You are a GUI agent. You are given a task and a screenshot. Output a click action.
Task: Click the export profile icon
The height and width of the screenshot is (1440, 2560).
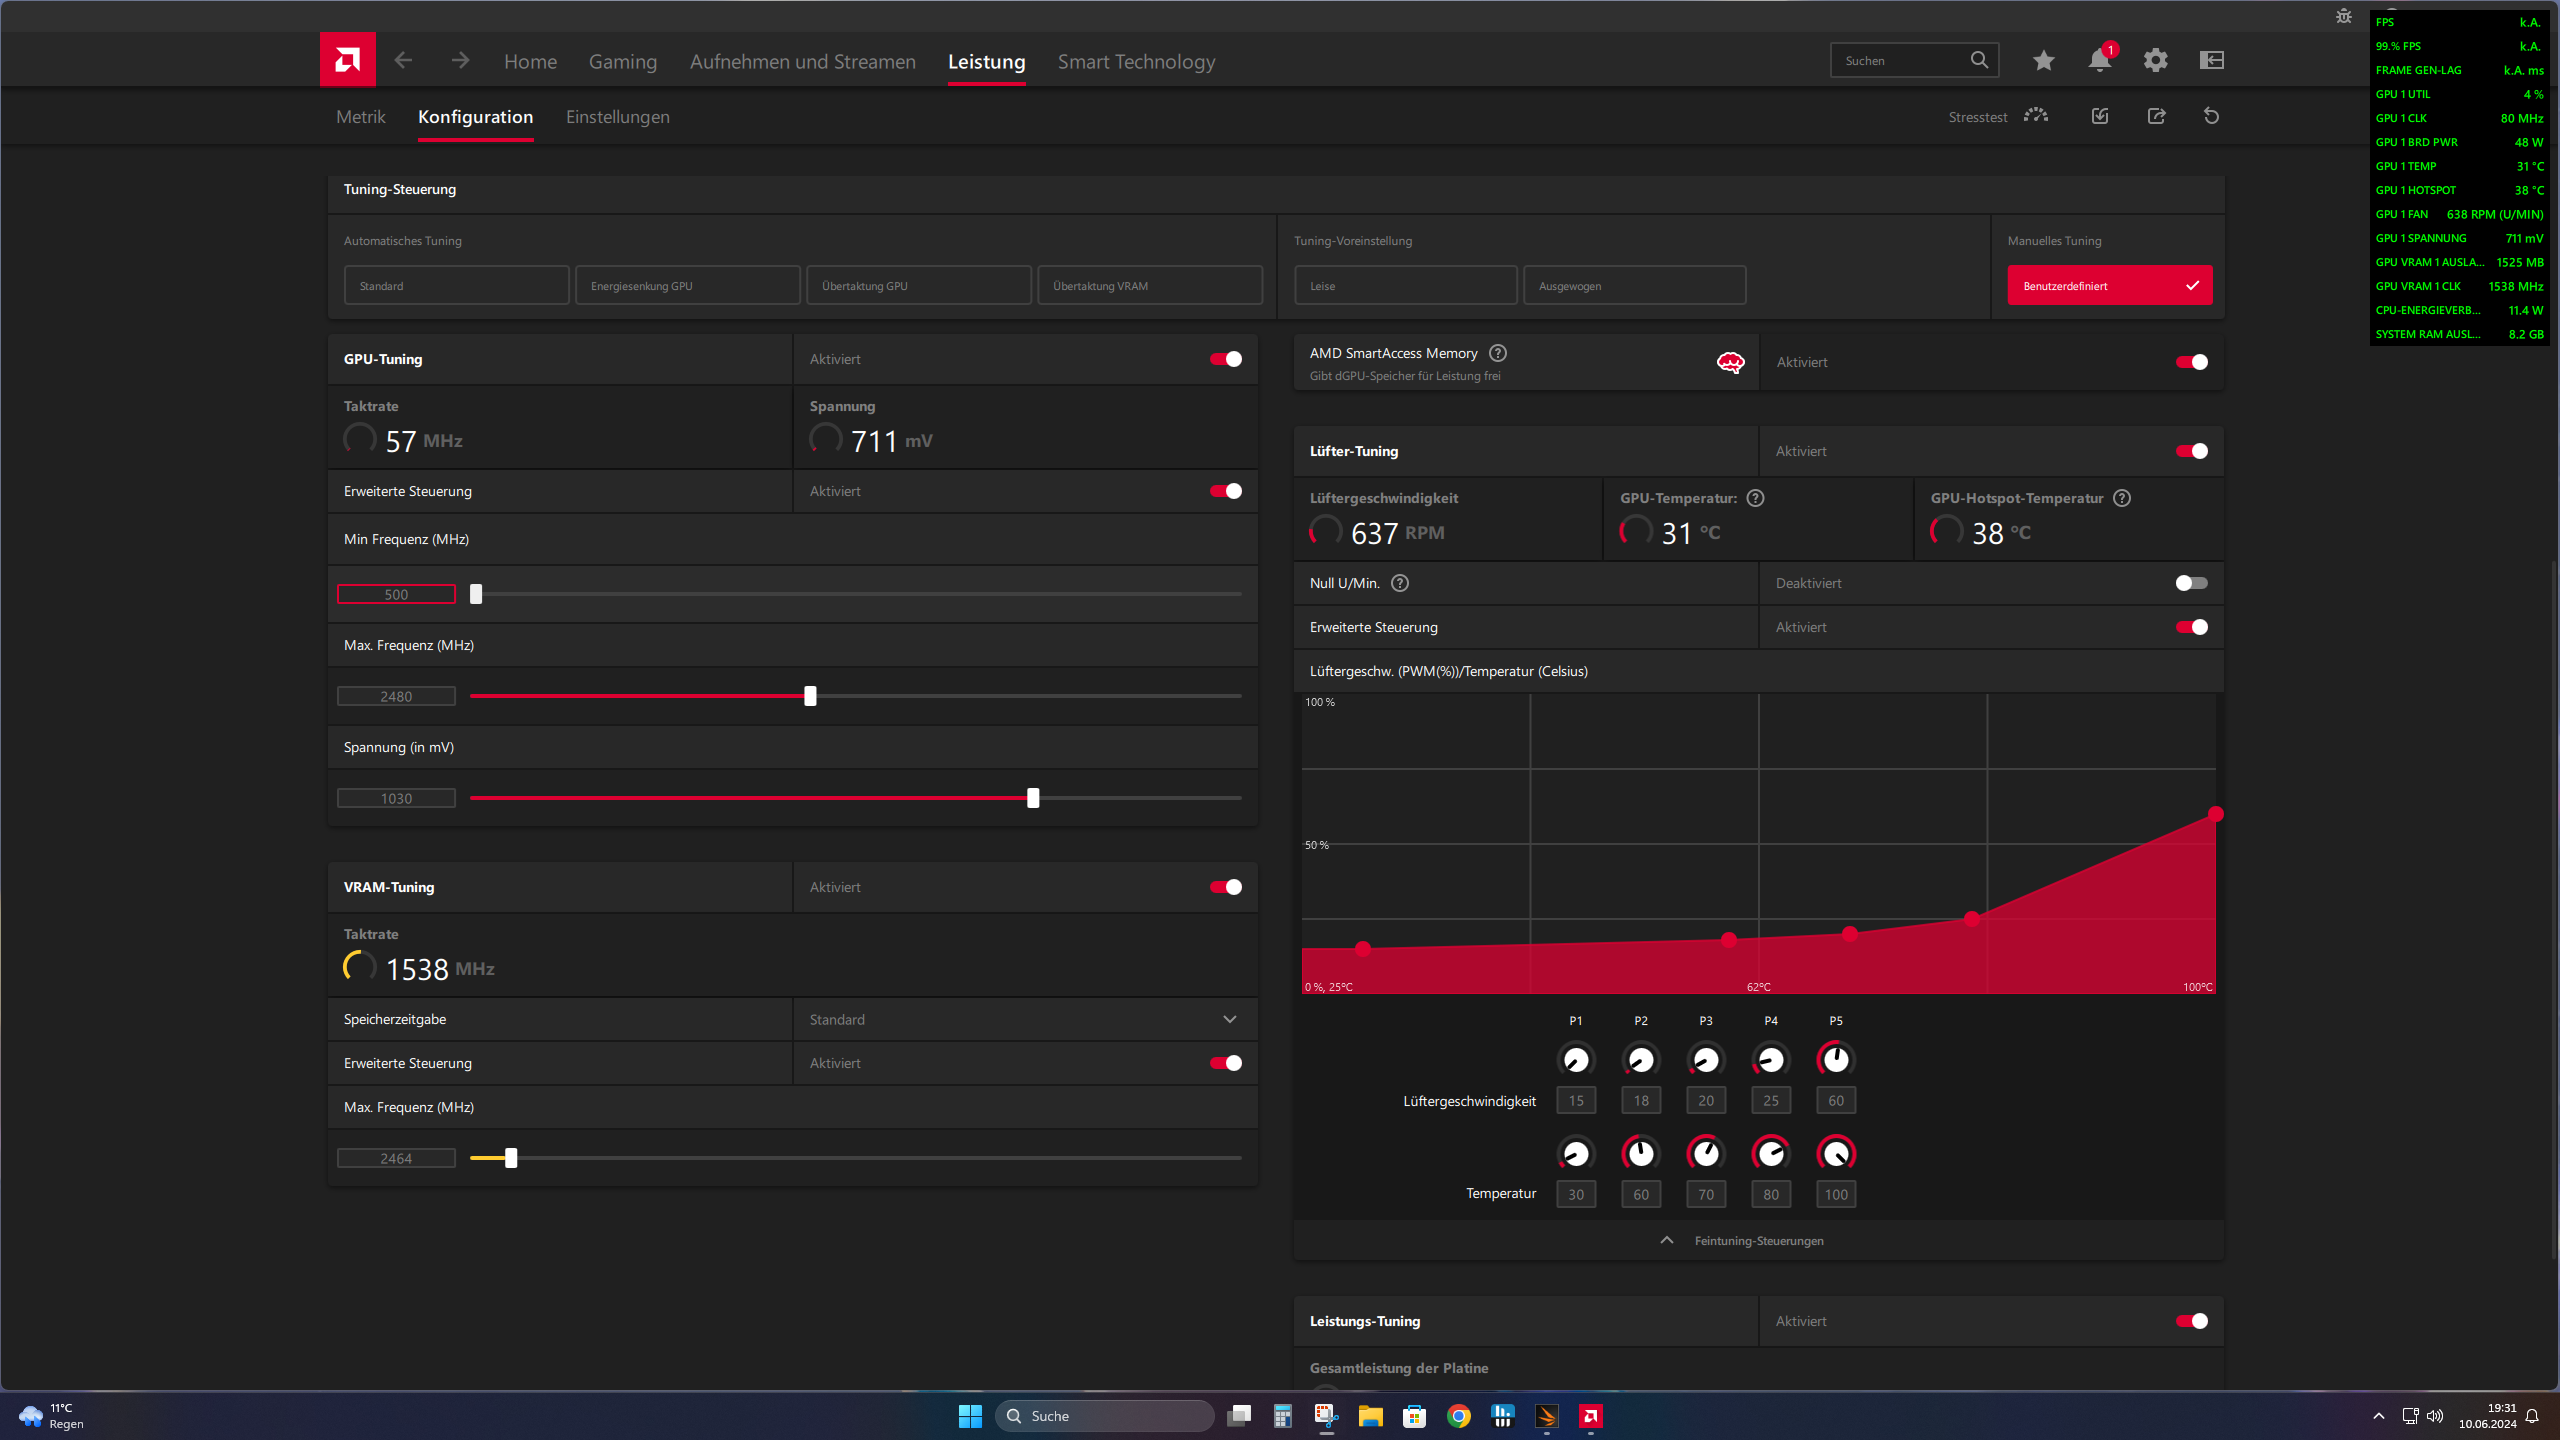[2156, 117]
